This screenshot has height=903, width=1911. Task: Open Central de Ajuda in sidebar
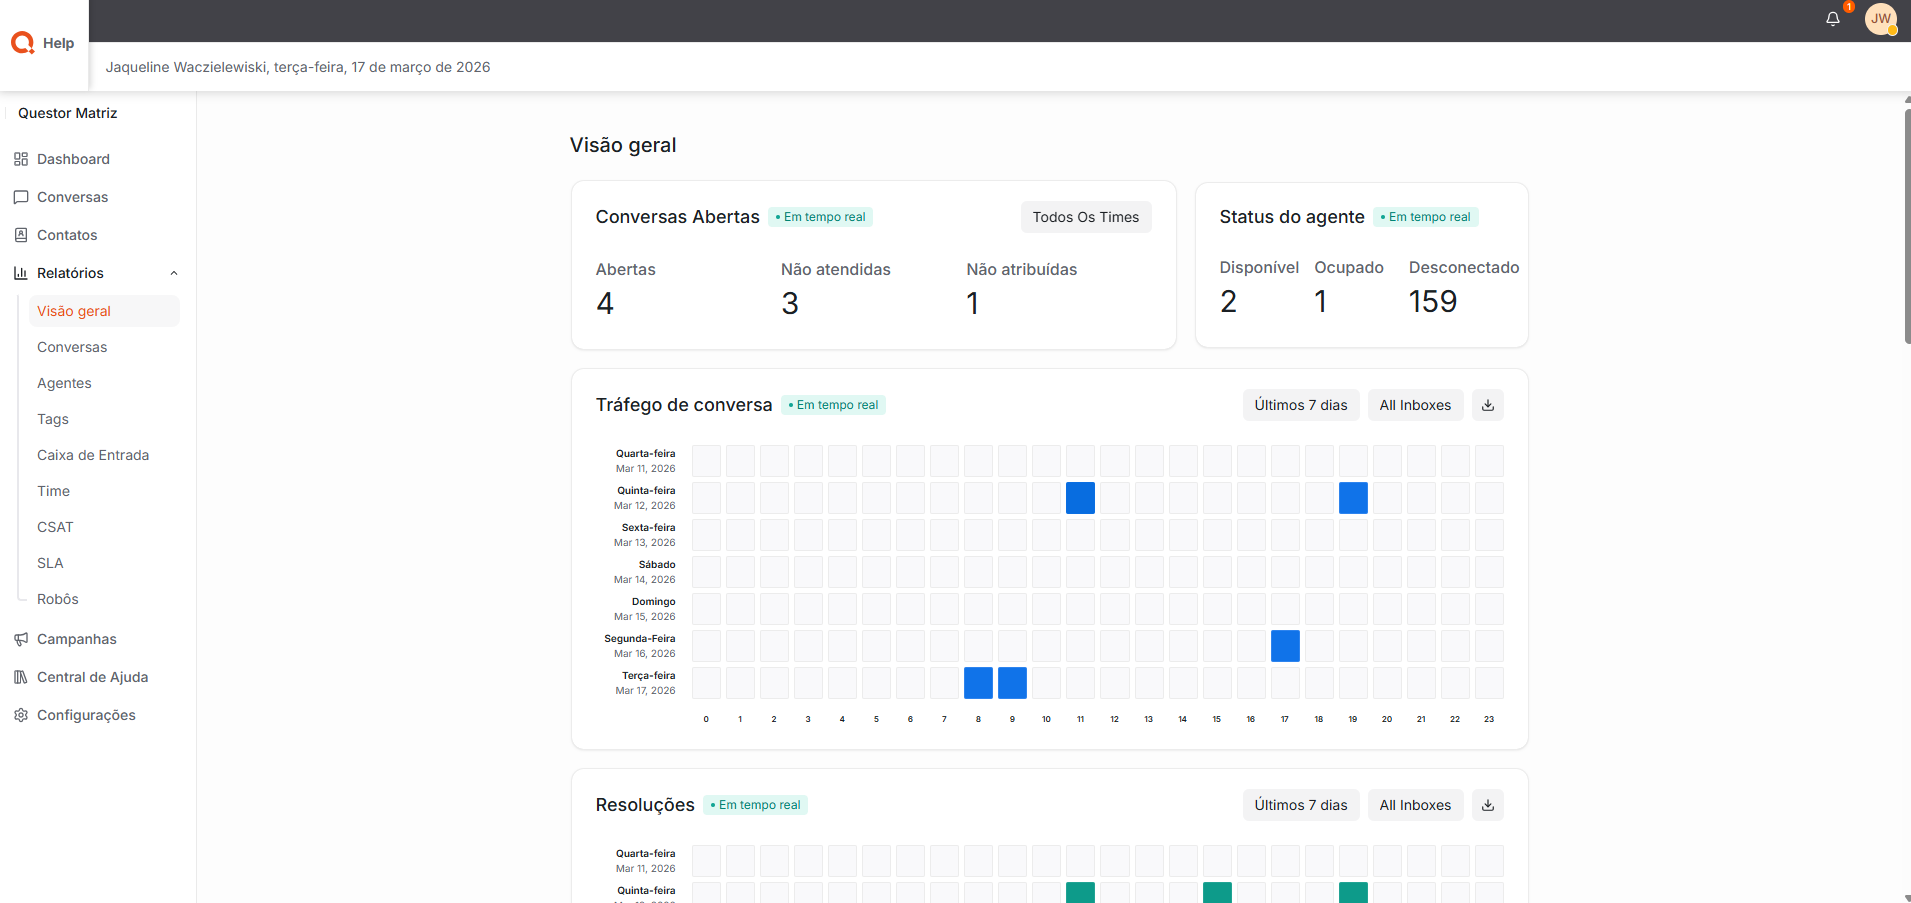[92, 677]
